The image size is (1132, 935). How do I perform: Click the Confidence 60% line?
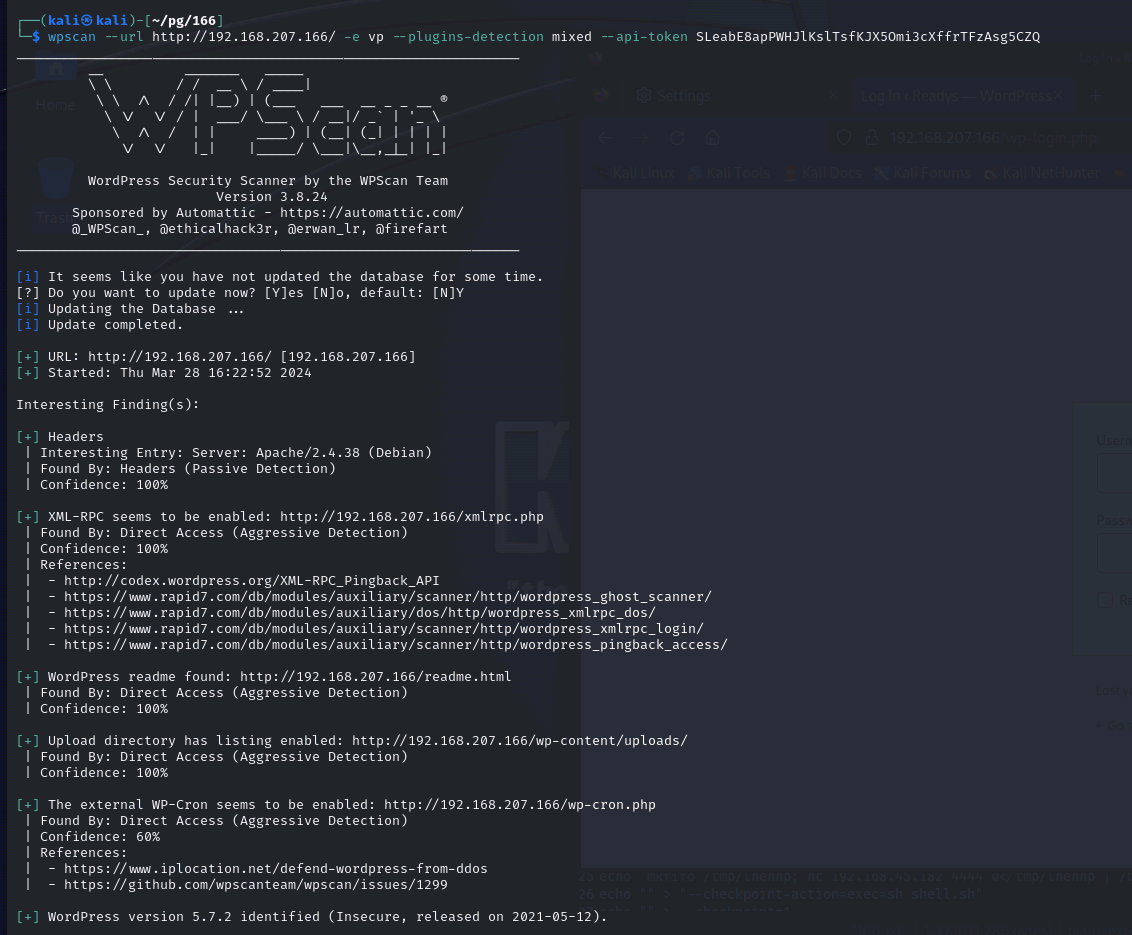pyautogui.click(x=100, y=837)
